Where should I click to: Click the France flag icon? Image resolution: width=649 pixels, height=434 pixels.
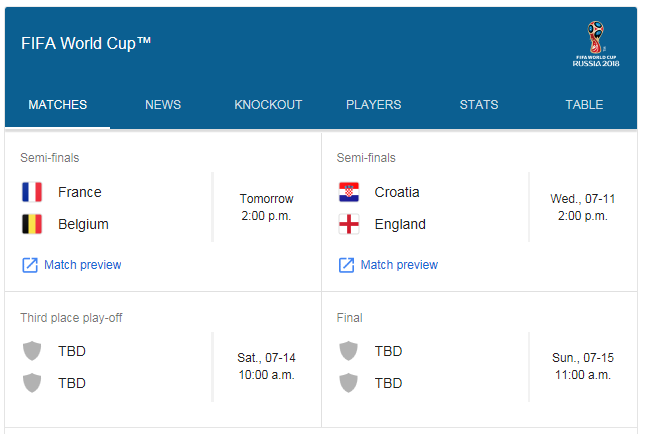point(32,192)
